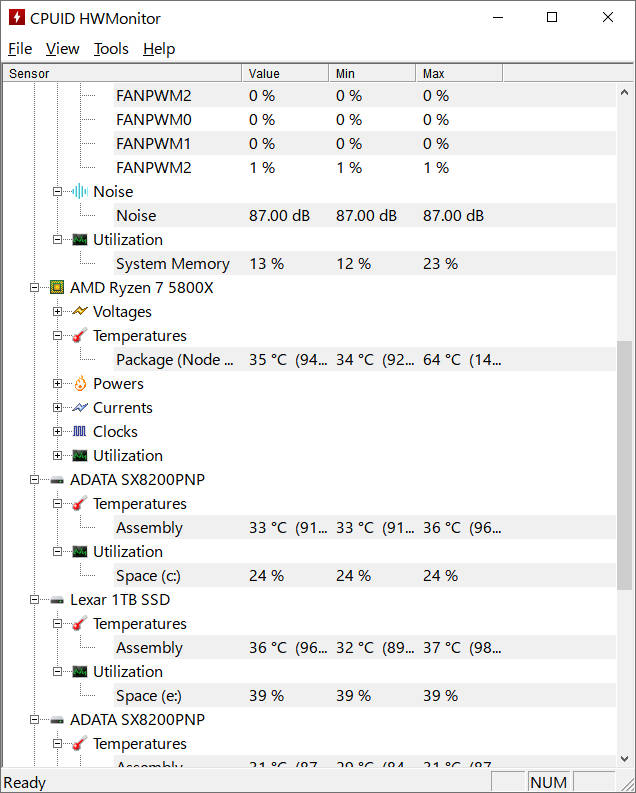Click the scrollbar down arrow
The width and height of the screenshot is (636, 793).
click(624, 759)
